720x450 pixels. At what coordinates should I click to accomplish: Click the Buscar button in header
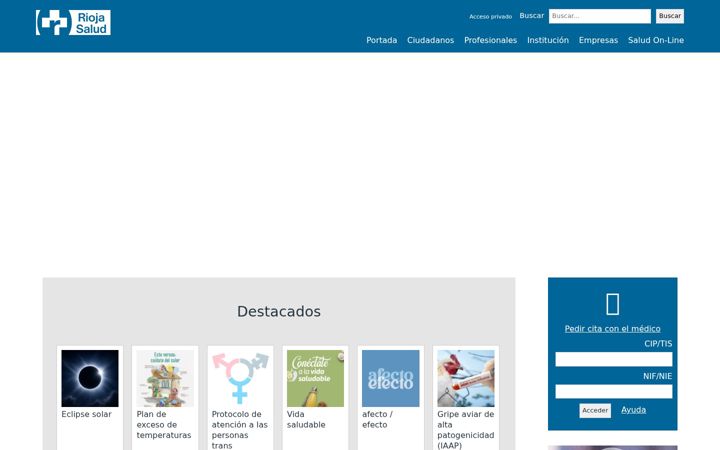tap(670, 16)
